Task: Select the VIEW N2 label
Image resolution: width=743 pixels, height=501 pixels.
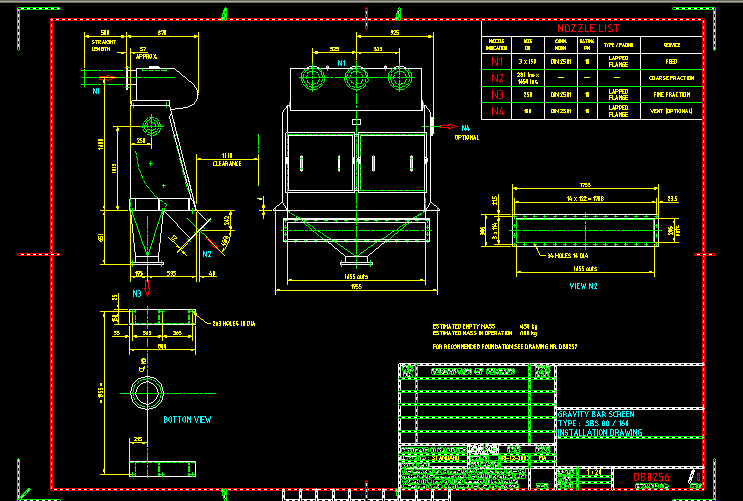Action: click(584, 285)
